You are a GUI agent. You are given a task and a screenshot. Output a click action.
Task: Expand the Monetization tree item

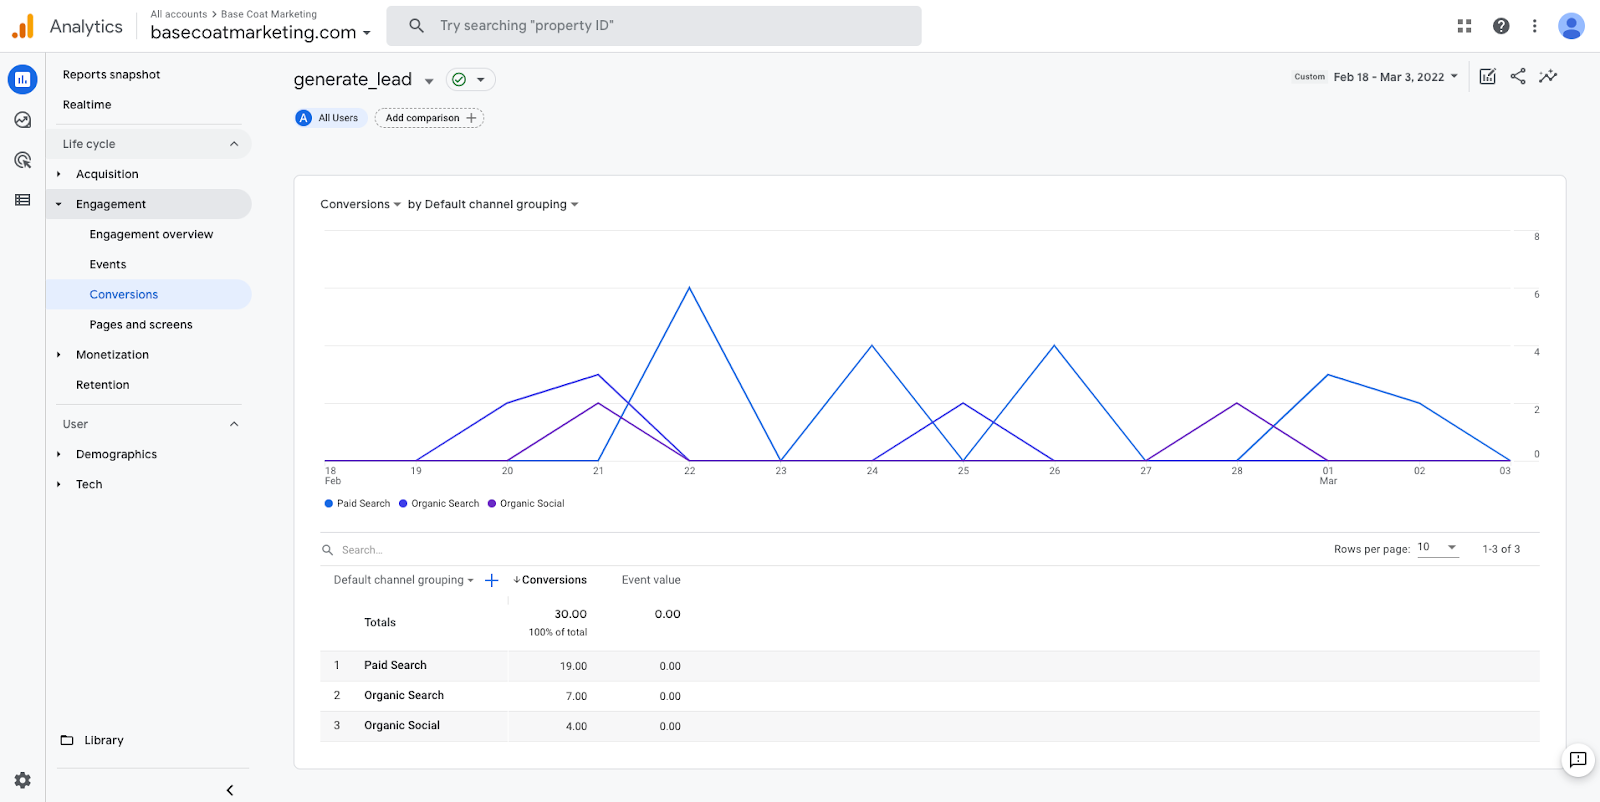coord(59,355)
